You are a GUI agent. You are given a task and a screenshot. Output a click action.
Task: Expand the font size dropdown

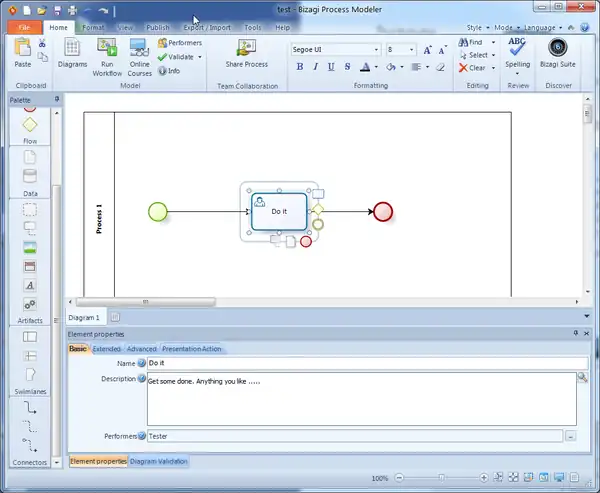[x=411, y=49]
